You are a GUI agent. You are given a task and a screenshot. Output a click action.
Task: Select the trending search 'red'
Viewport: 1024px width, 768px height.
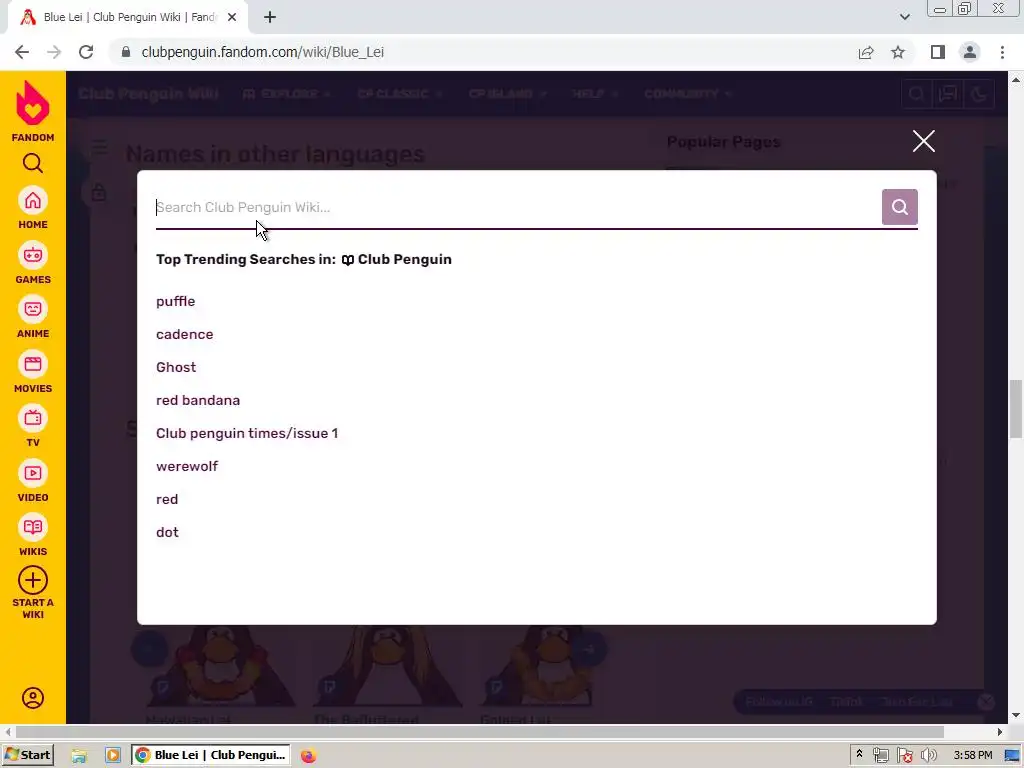167,499
